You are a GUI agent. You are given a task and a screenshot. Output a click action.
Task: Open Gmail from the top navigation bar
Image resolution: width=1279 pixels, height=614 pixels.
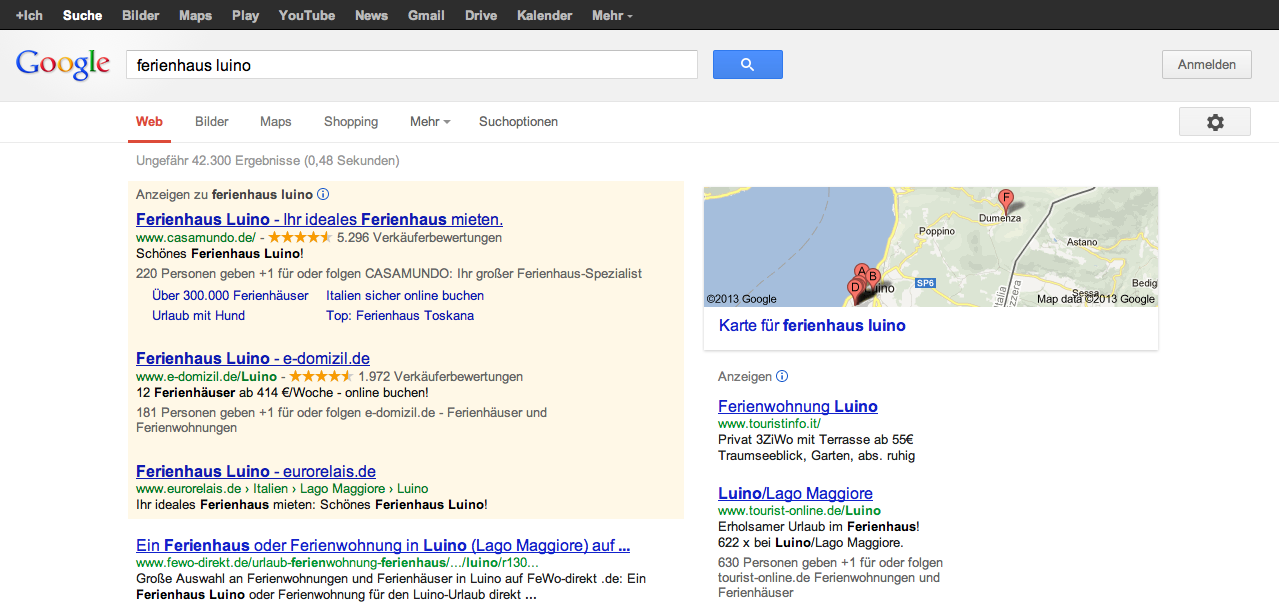[426, 16]
